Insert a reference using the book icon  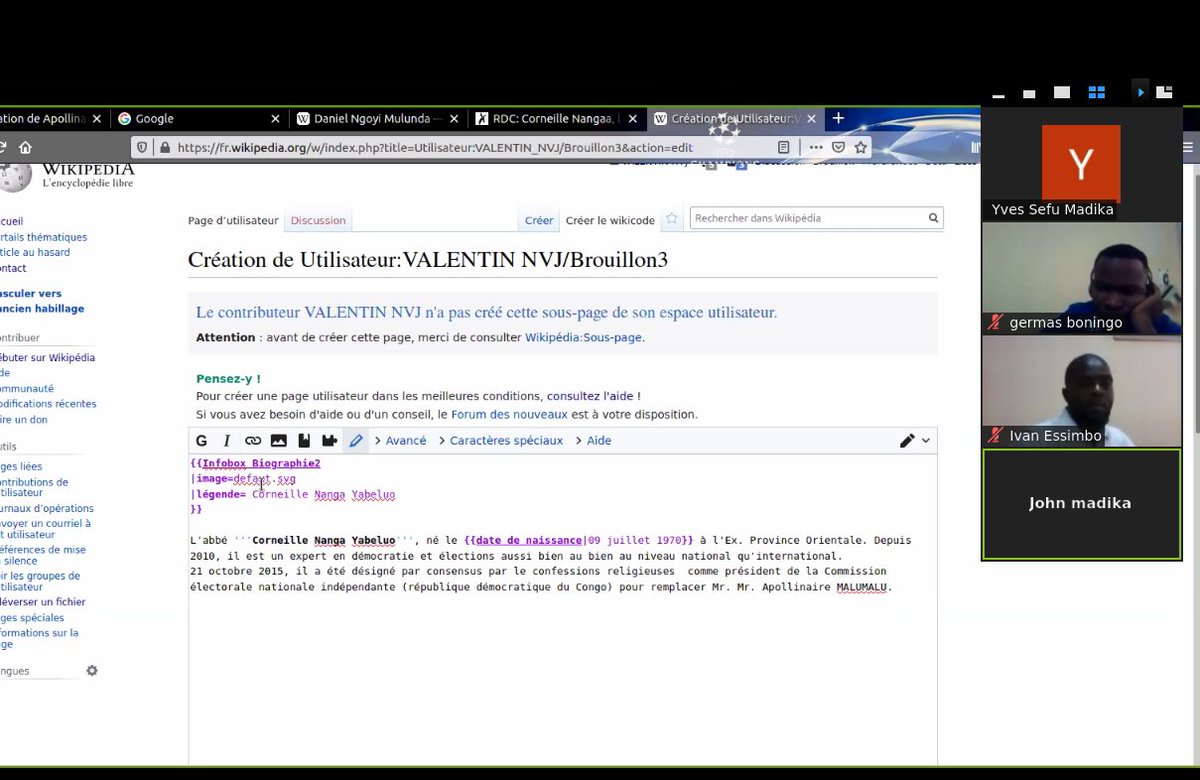coord(304,440)
